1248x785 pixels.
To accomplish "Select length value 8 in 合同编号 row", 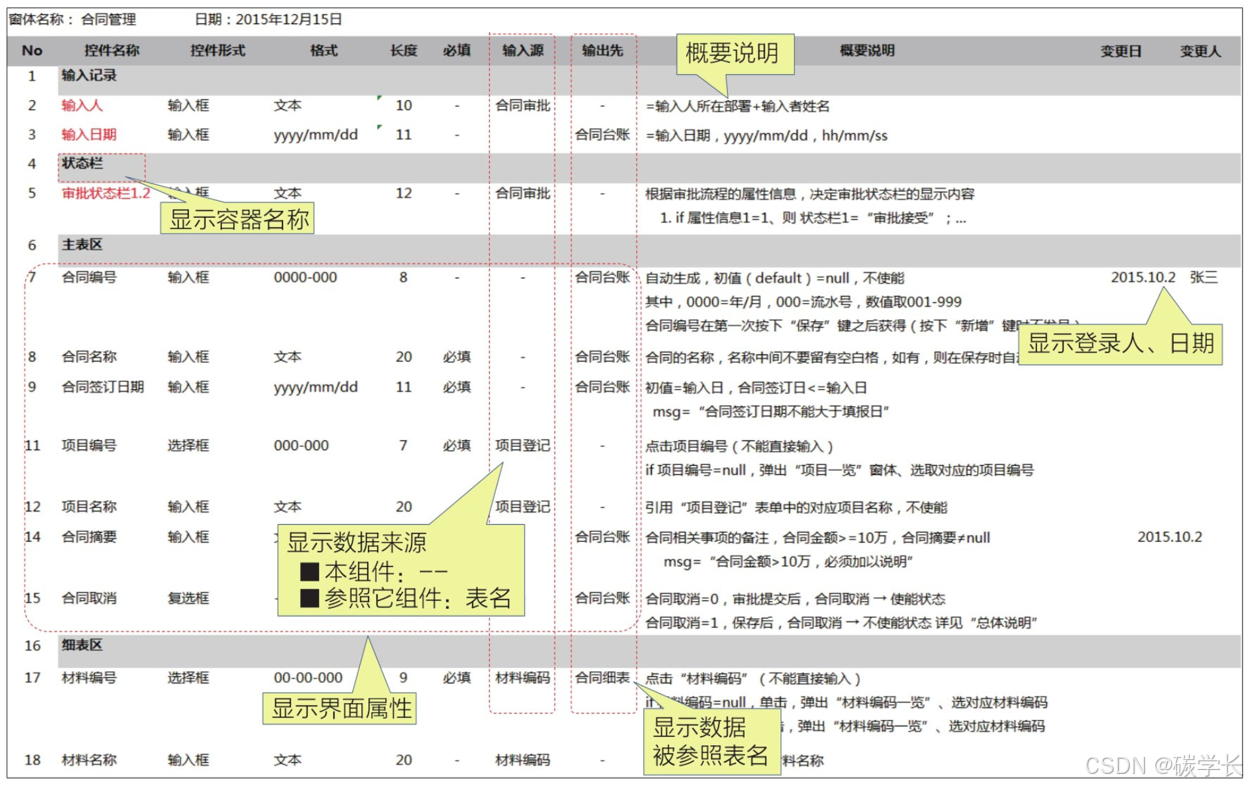I will click(x=403, y=277).
